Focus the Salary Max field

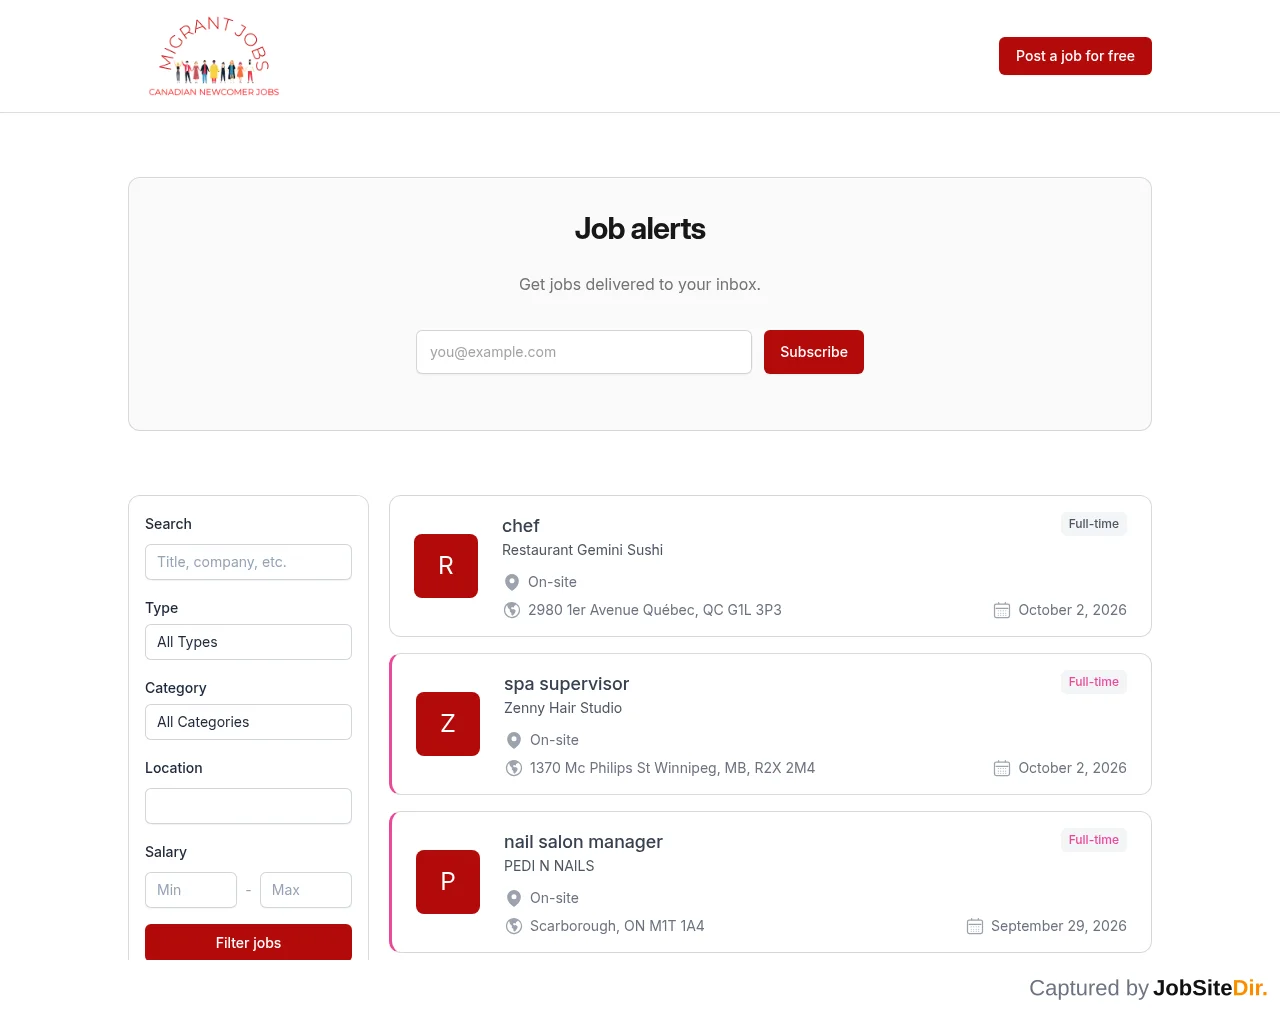coord(306,890)
